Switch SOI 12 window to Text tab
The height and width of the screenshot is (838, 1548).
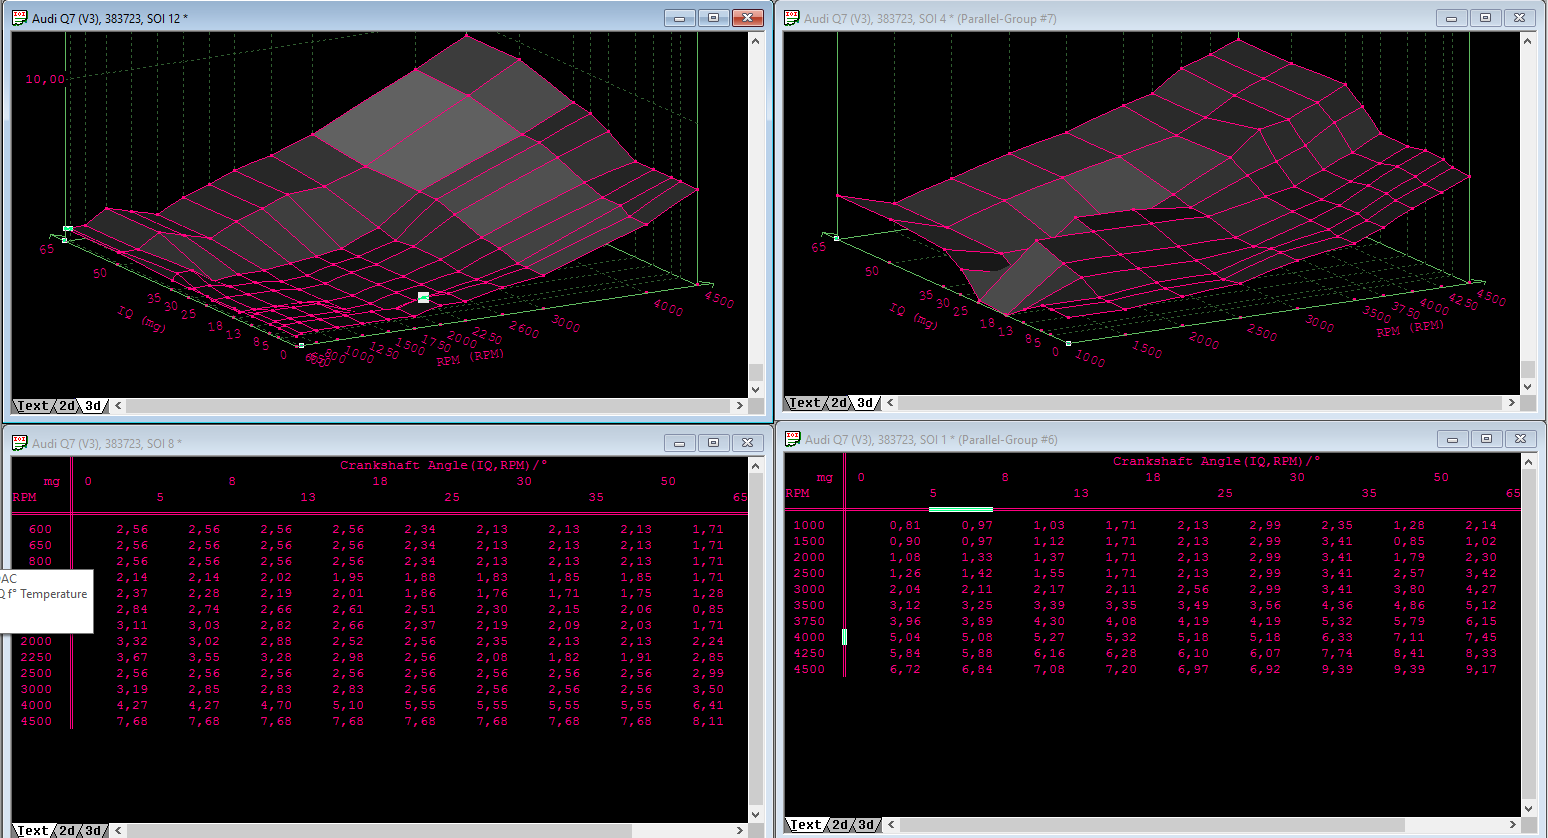32,406
